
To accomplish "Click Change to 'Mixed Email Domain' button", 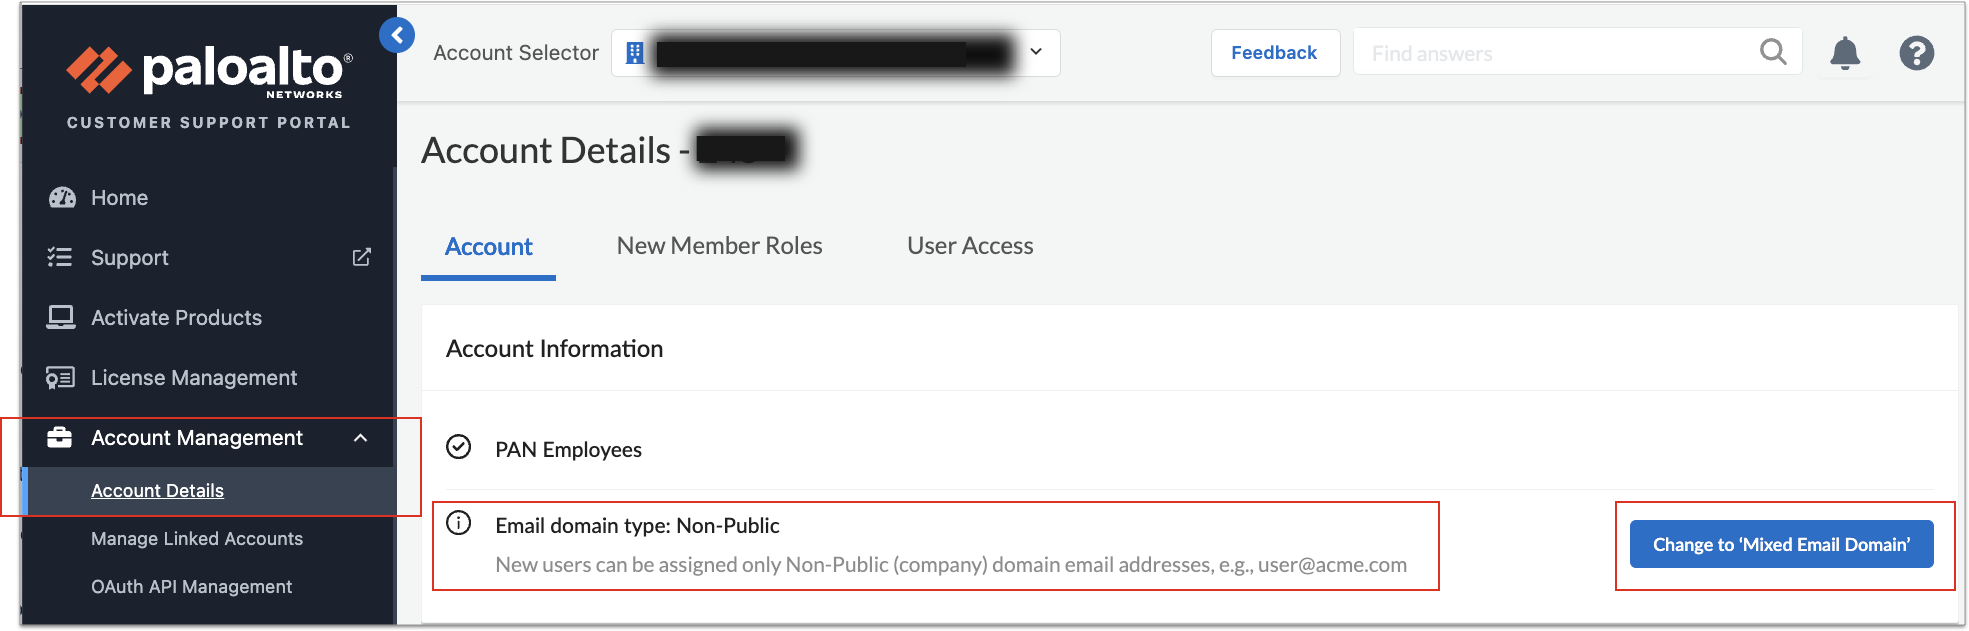I will pyautogui.click(x=1781, y=545).
